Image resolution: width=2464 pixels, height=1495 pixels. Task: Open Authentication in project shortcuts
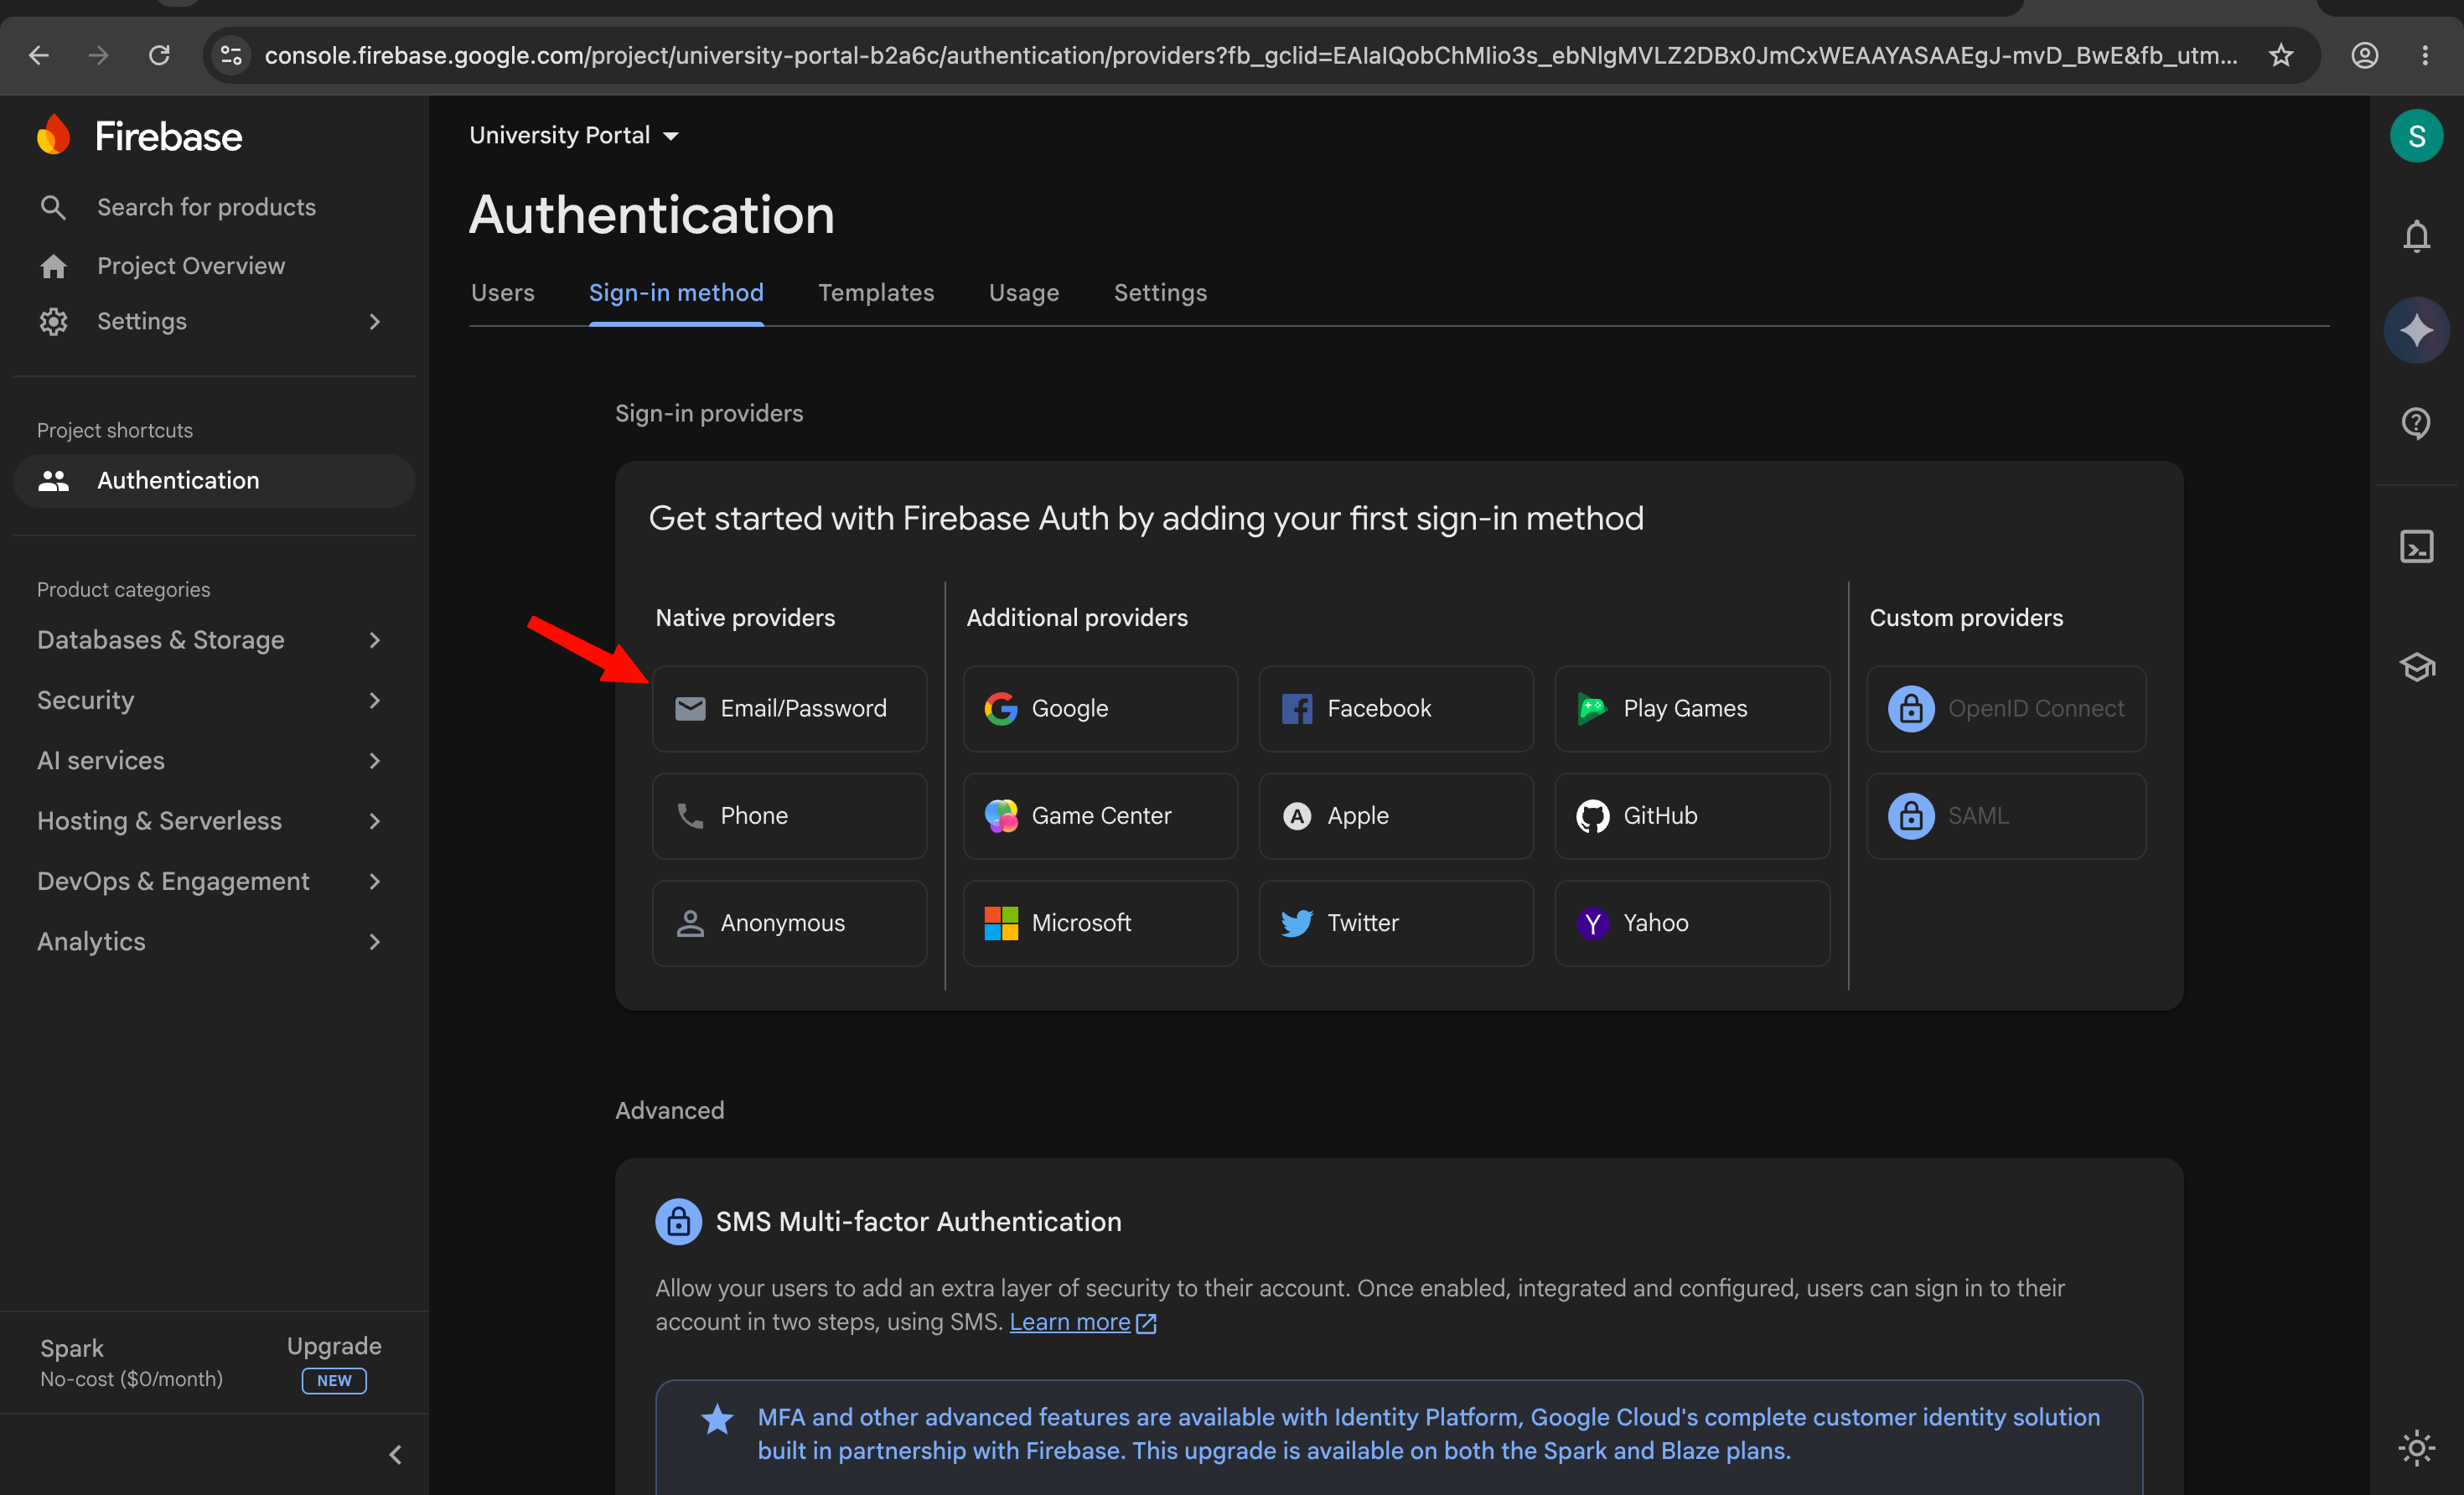[214, 481]
